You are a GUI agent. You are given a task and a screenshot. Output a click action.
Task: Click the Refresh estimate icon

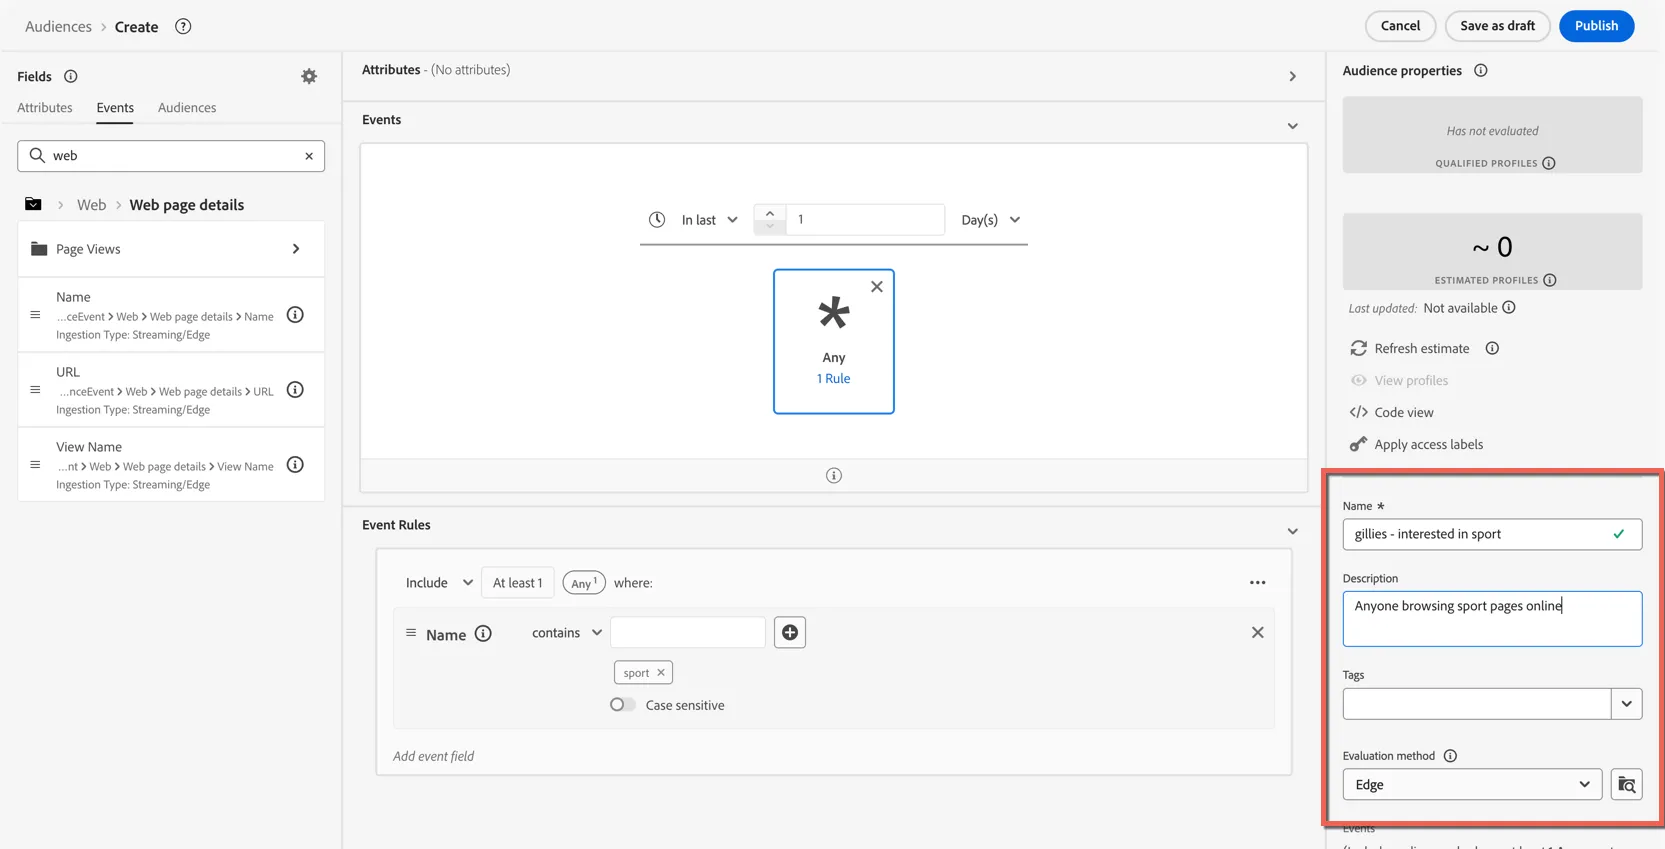(1358, 348)
